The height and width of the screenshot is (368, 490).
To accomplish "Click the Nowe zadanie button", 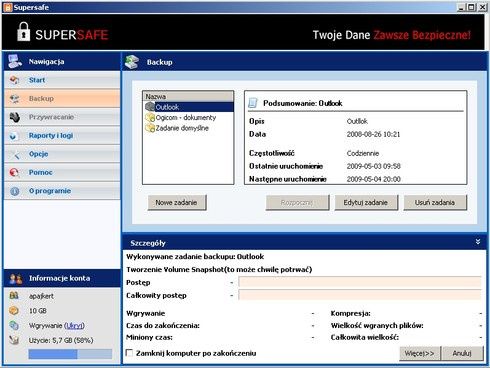I will (x=177, y=202).
